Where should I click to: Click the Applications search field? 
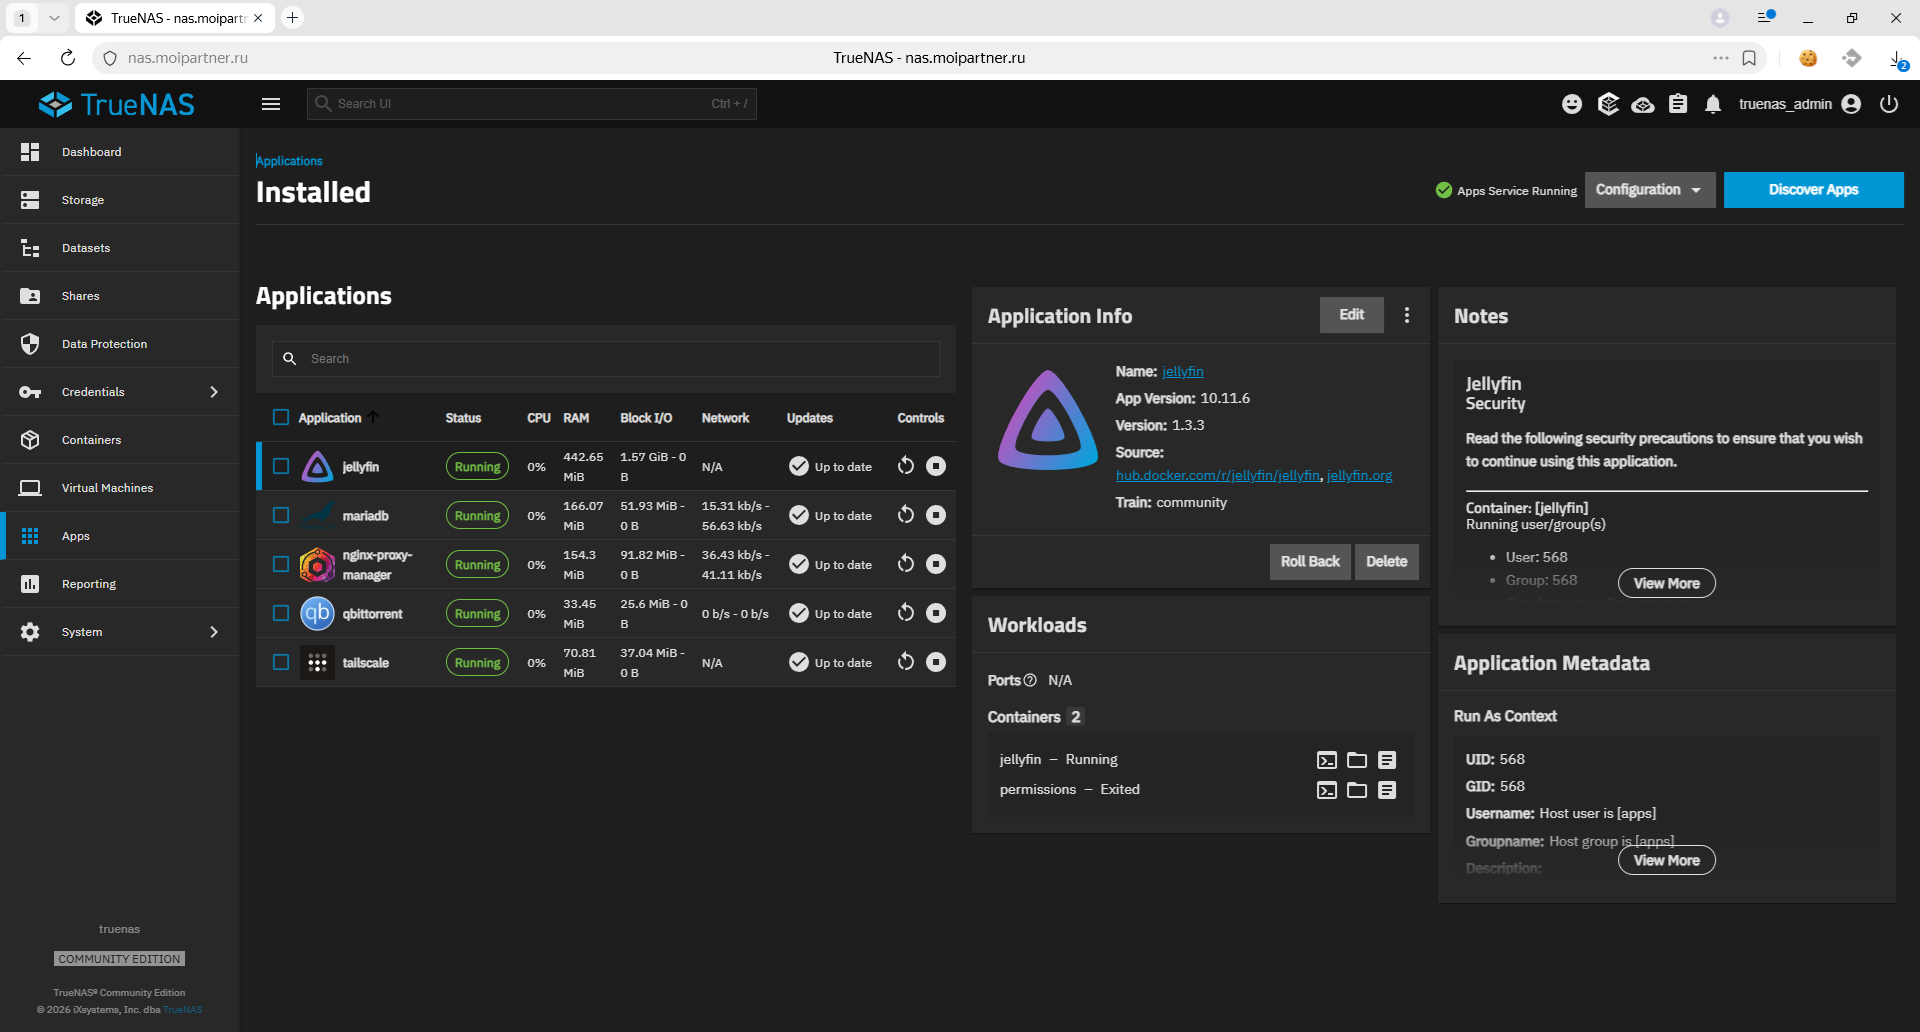pyautogui.click(x=620, y=359)
